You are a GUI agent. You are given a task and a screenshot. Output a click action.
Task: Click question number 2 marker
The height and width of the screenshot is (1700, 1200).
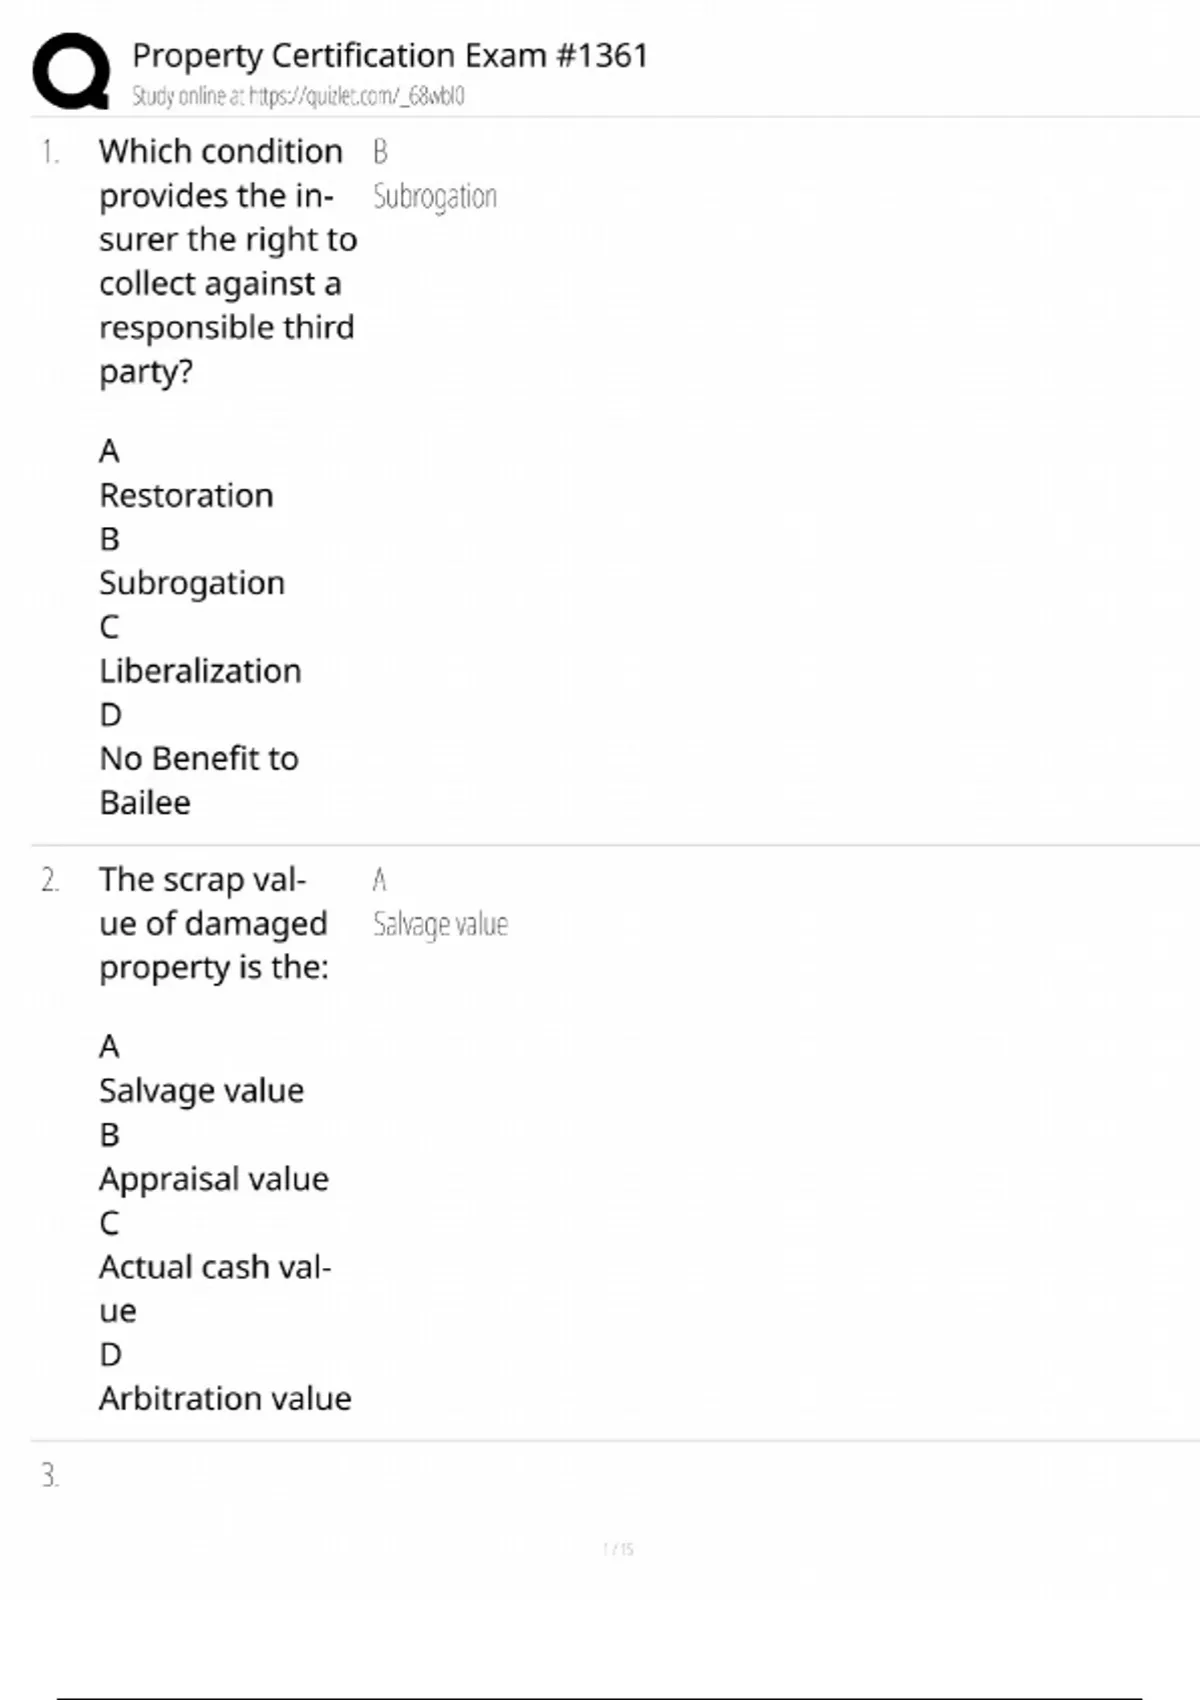(x=50, y=881)
